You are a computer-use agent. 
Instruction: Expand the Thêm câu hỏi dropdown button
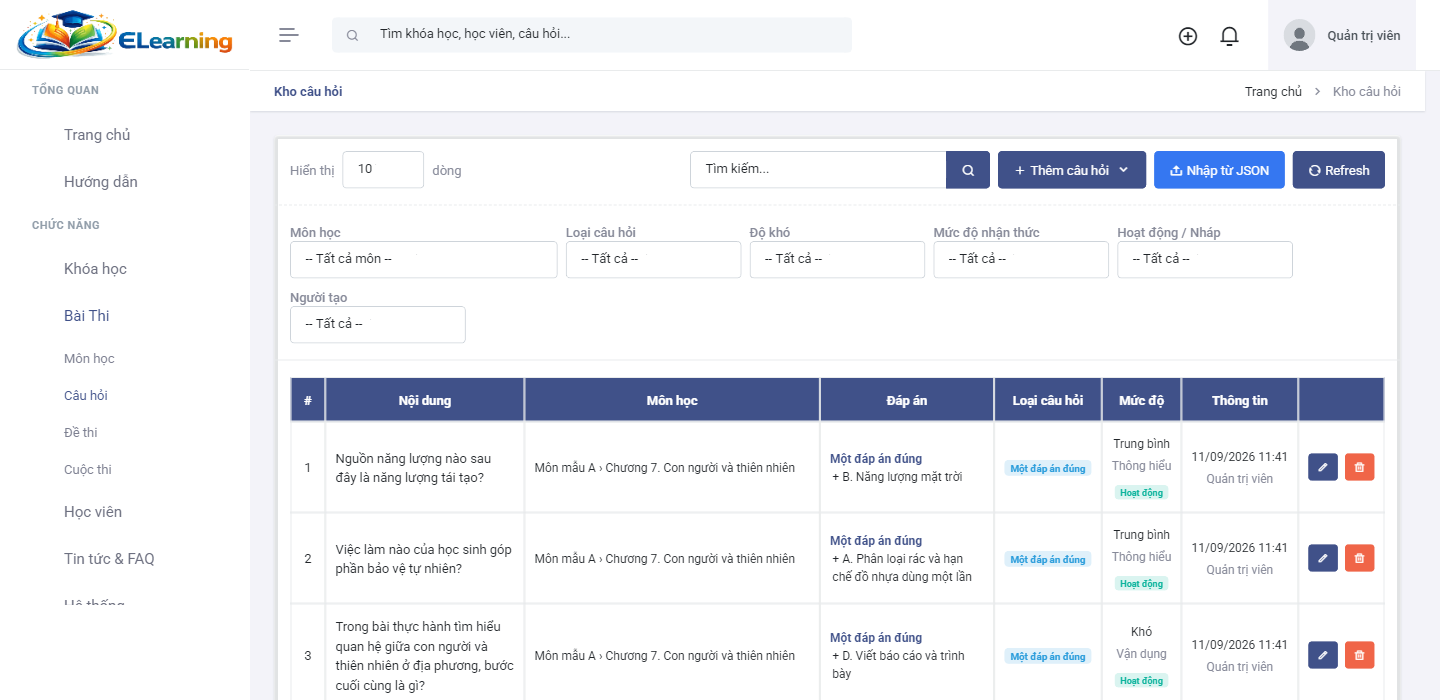point(1072,170)
